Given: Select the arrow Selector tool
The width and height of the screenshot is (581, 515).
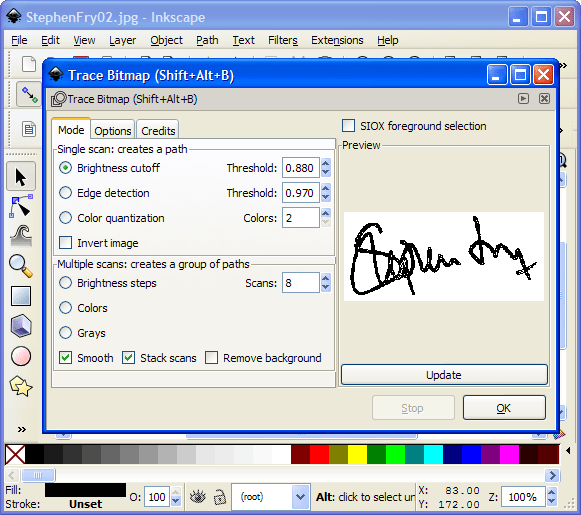Looking at the screenshot, I should tap(21, 176).
